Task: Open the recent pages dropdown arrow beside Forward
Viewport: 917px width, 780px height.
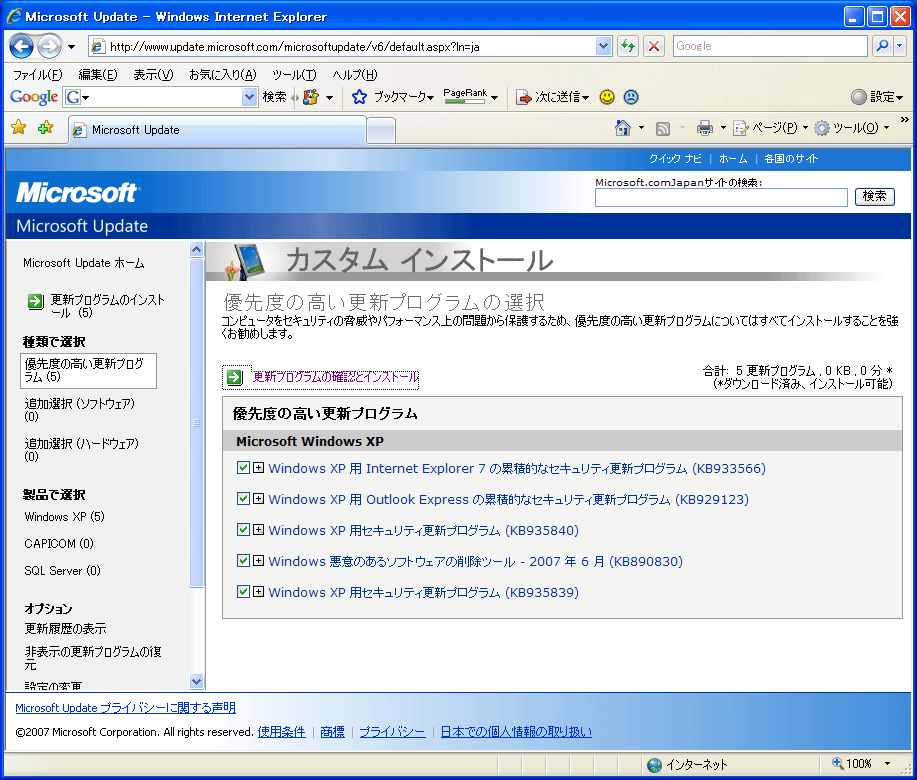Action: [x=71, y=47]
